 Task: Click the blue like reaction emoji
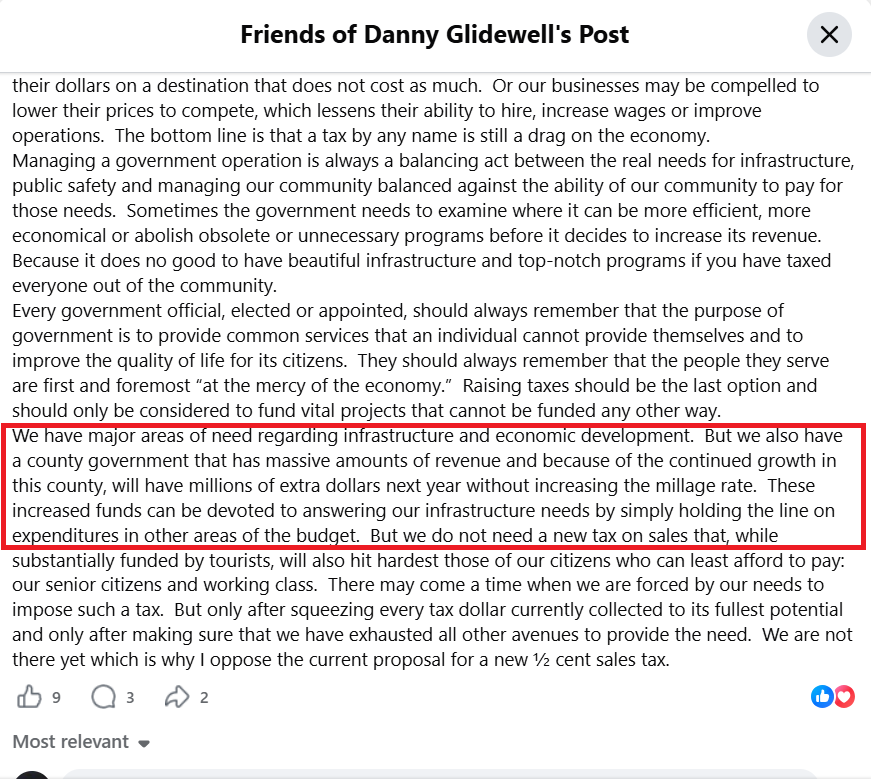822,697
